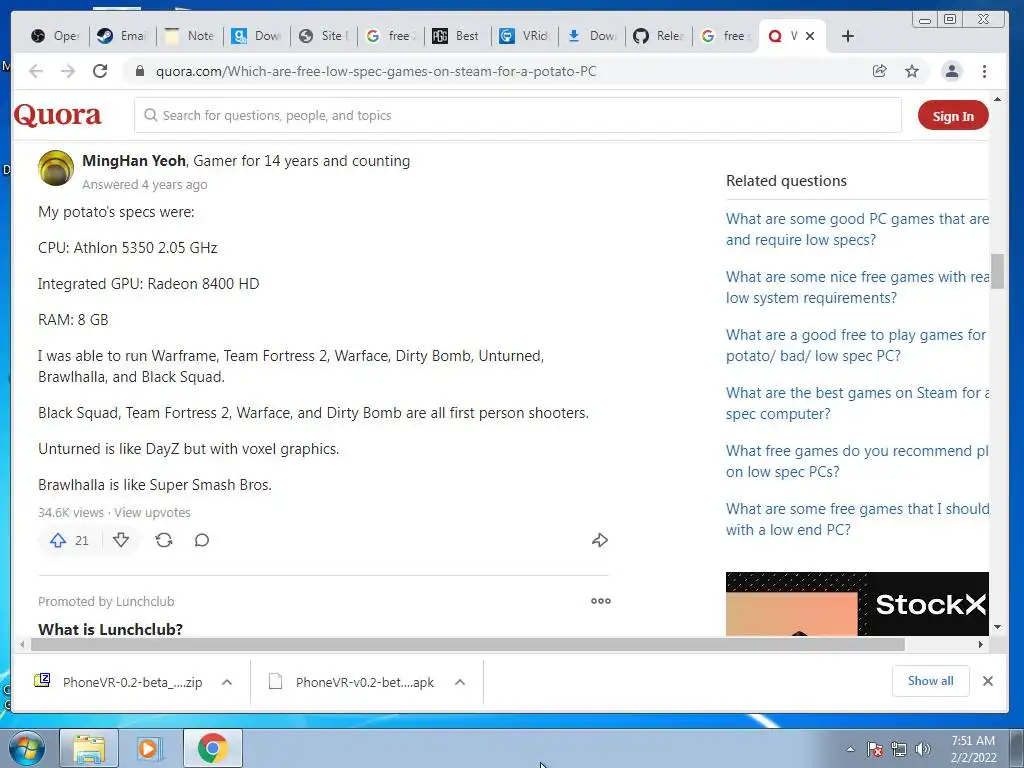
Task: Go back to the previous page
Action: pyautogui.click(x=36, y=71)
